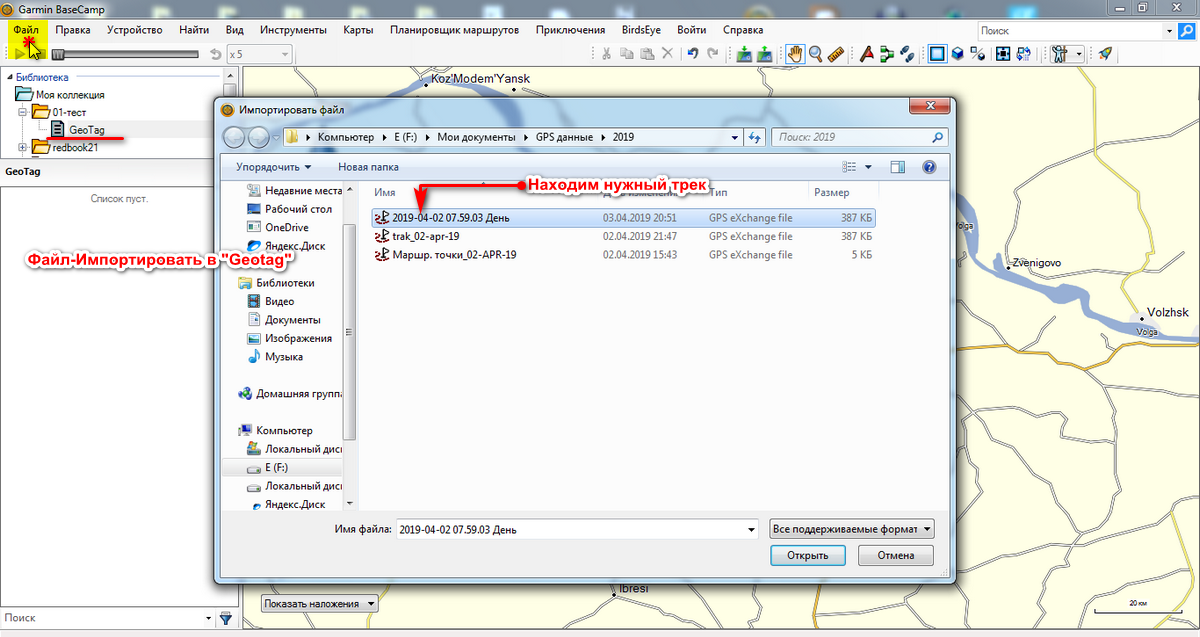Click the Отмена button
1200x637 pixels.
[896, 555]
